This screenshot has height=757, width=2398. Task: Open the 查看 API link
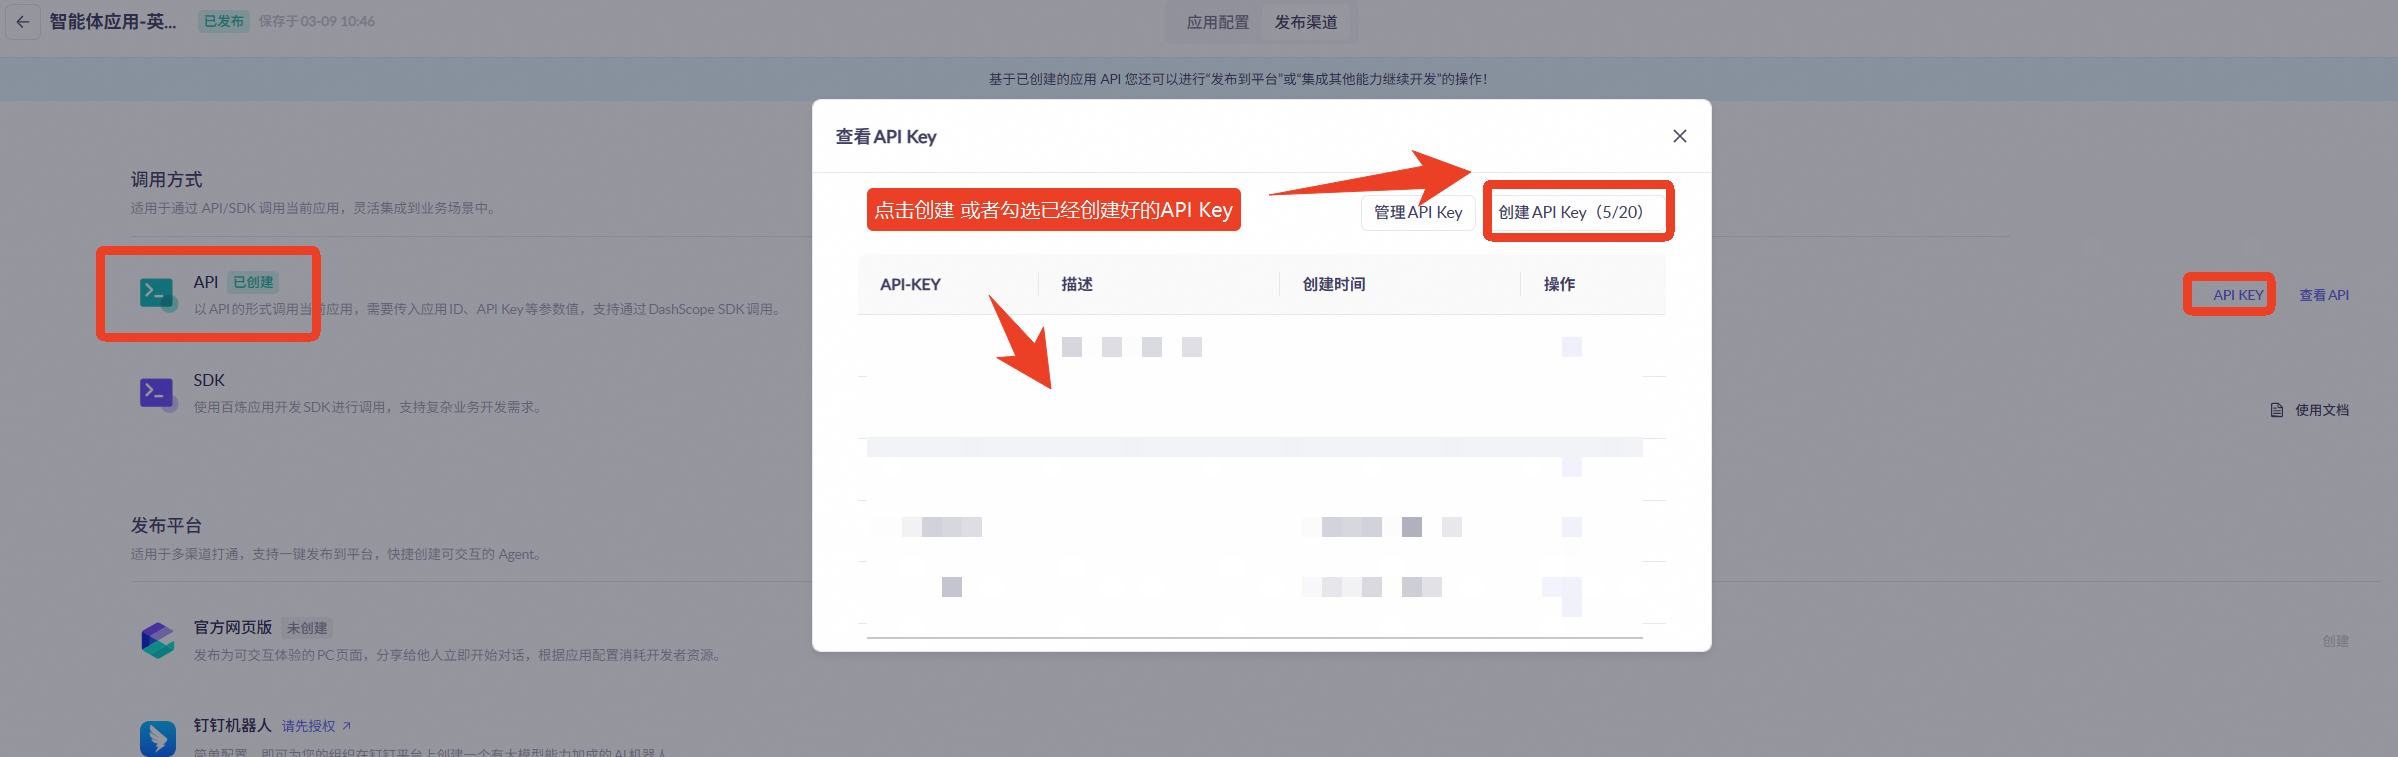click(x=2323, y=295)
